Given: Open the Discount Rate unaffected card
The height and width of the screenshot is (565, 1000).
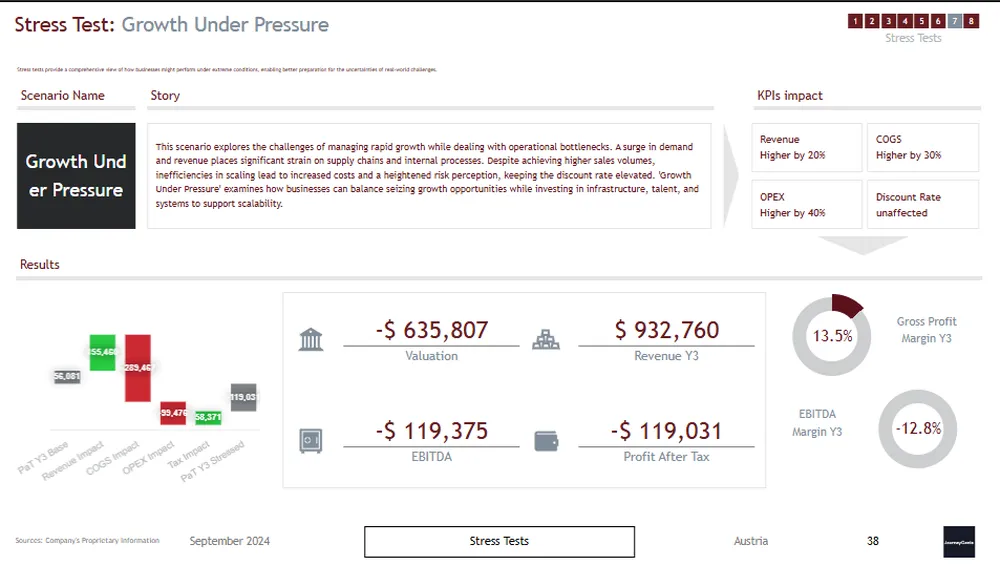Looking at the screenshot, I should [922, 205].
